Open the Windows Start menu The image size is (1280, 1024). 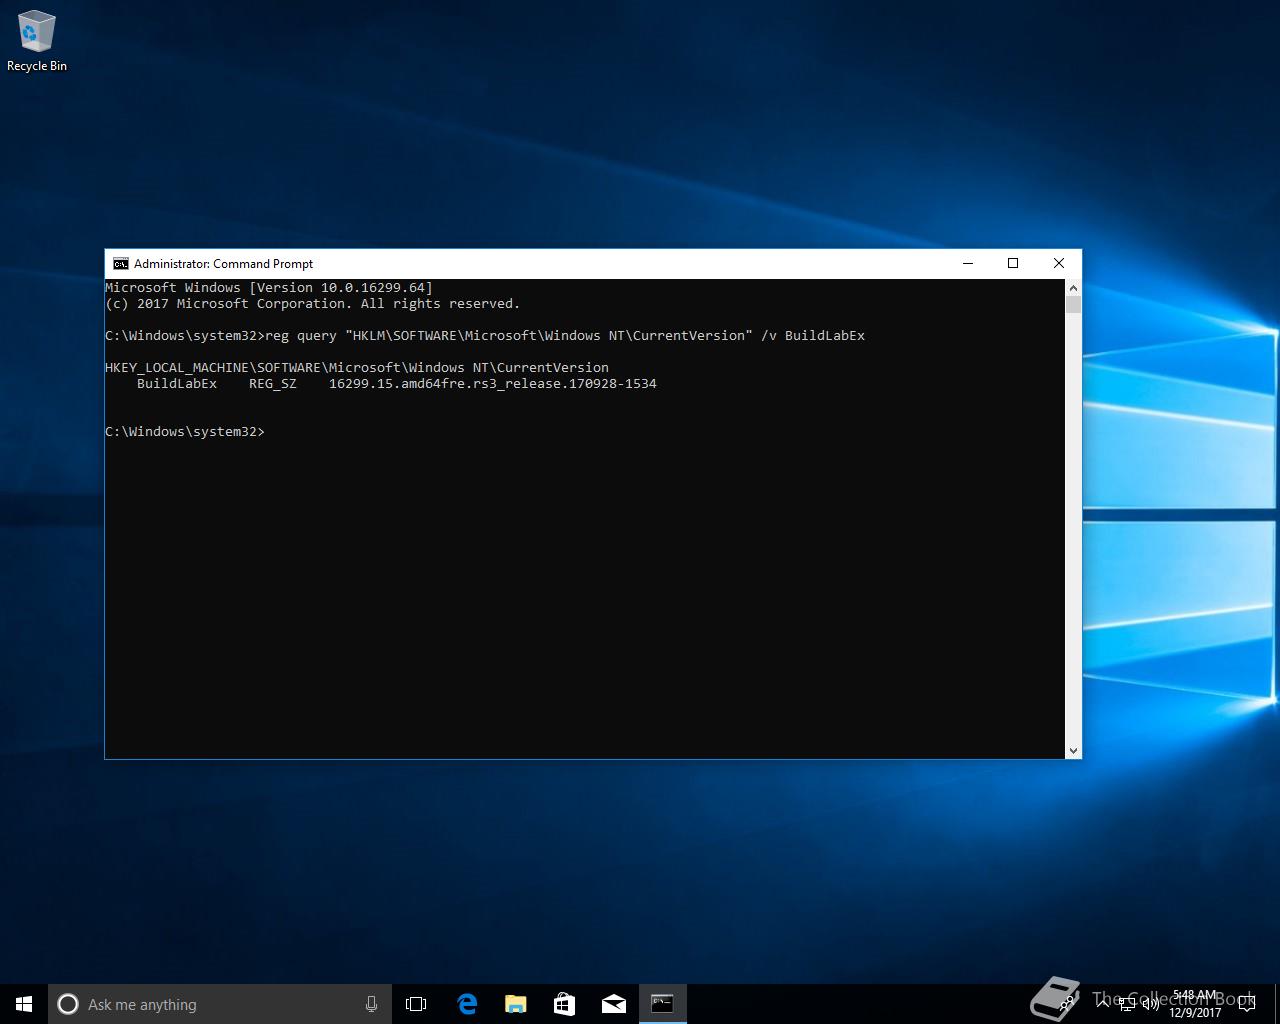click(x=24, y=1004)
